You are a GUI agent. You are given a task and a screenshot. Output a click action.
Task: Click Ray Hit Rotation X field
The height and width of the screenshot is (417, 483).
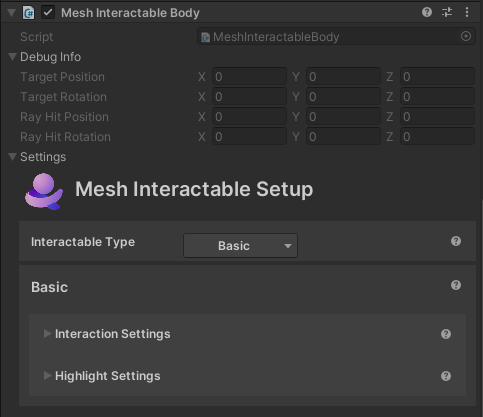click(249, 137)
